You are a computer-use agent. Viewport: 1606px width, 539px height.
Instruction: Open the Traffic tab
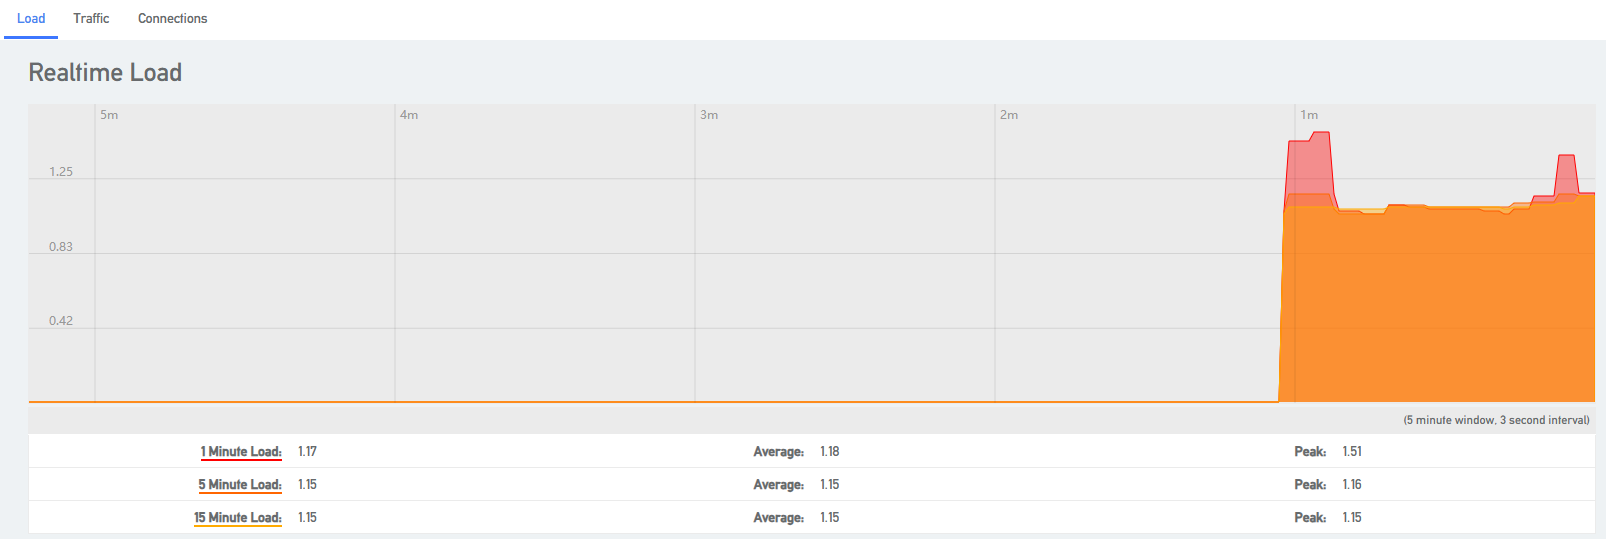tap(91, 19)
